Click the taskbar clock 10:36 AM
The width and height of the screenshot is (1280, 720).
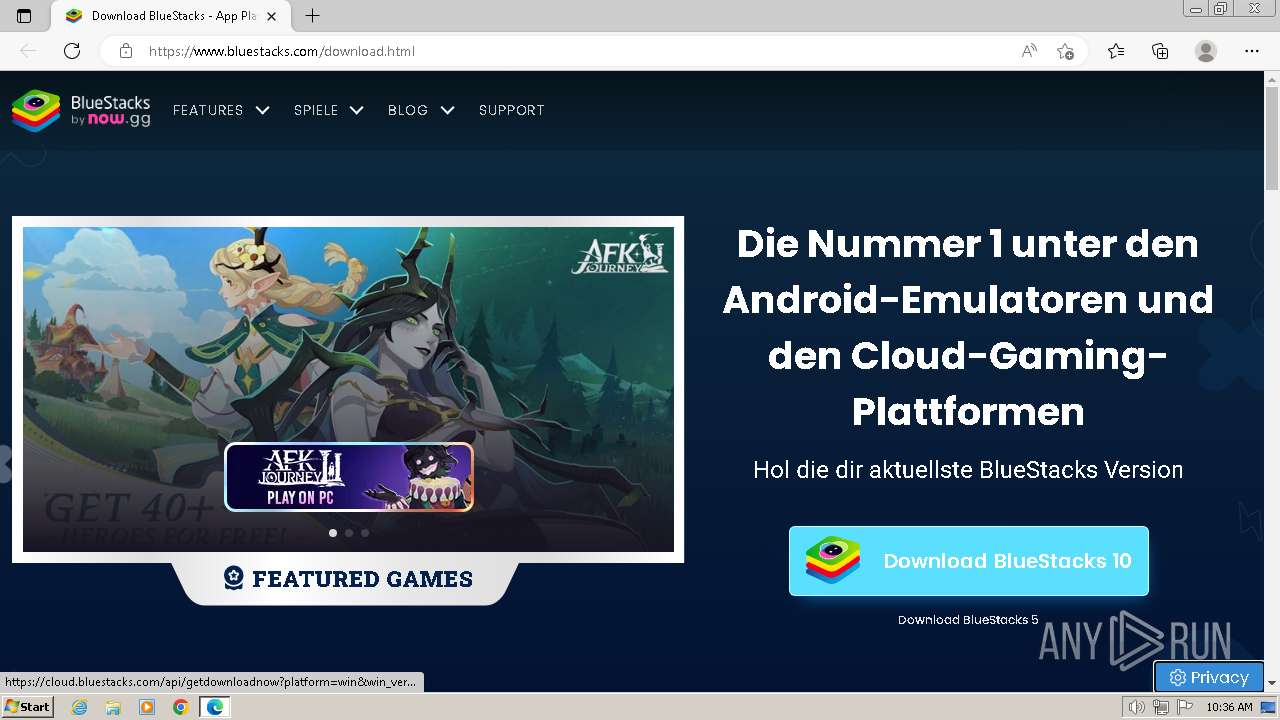[x=1229, y=707]
